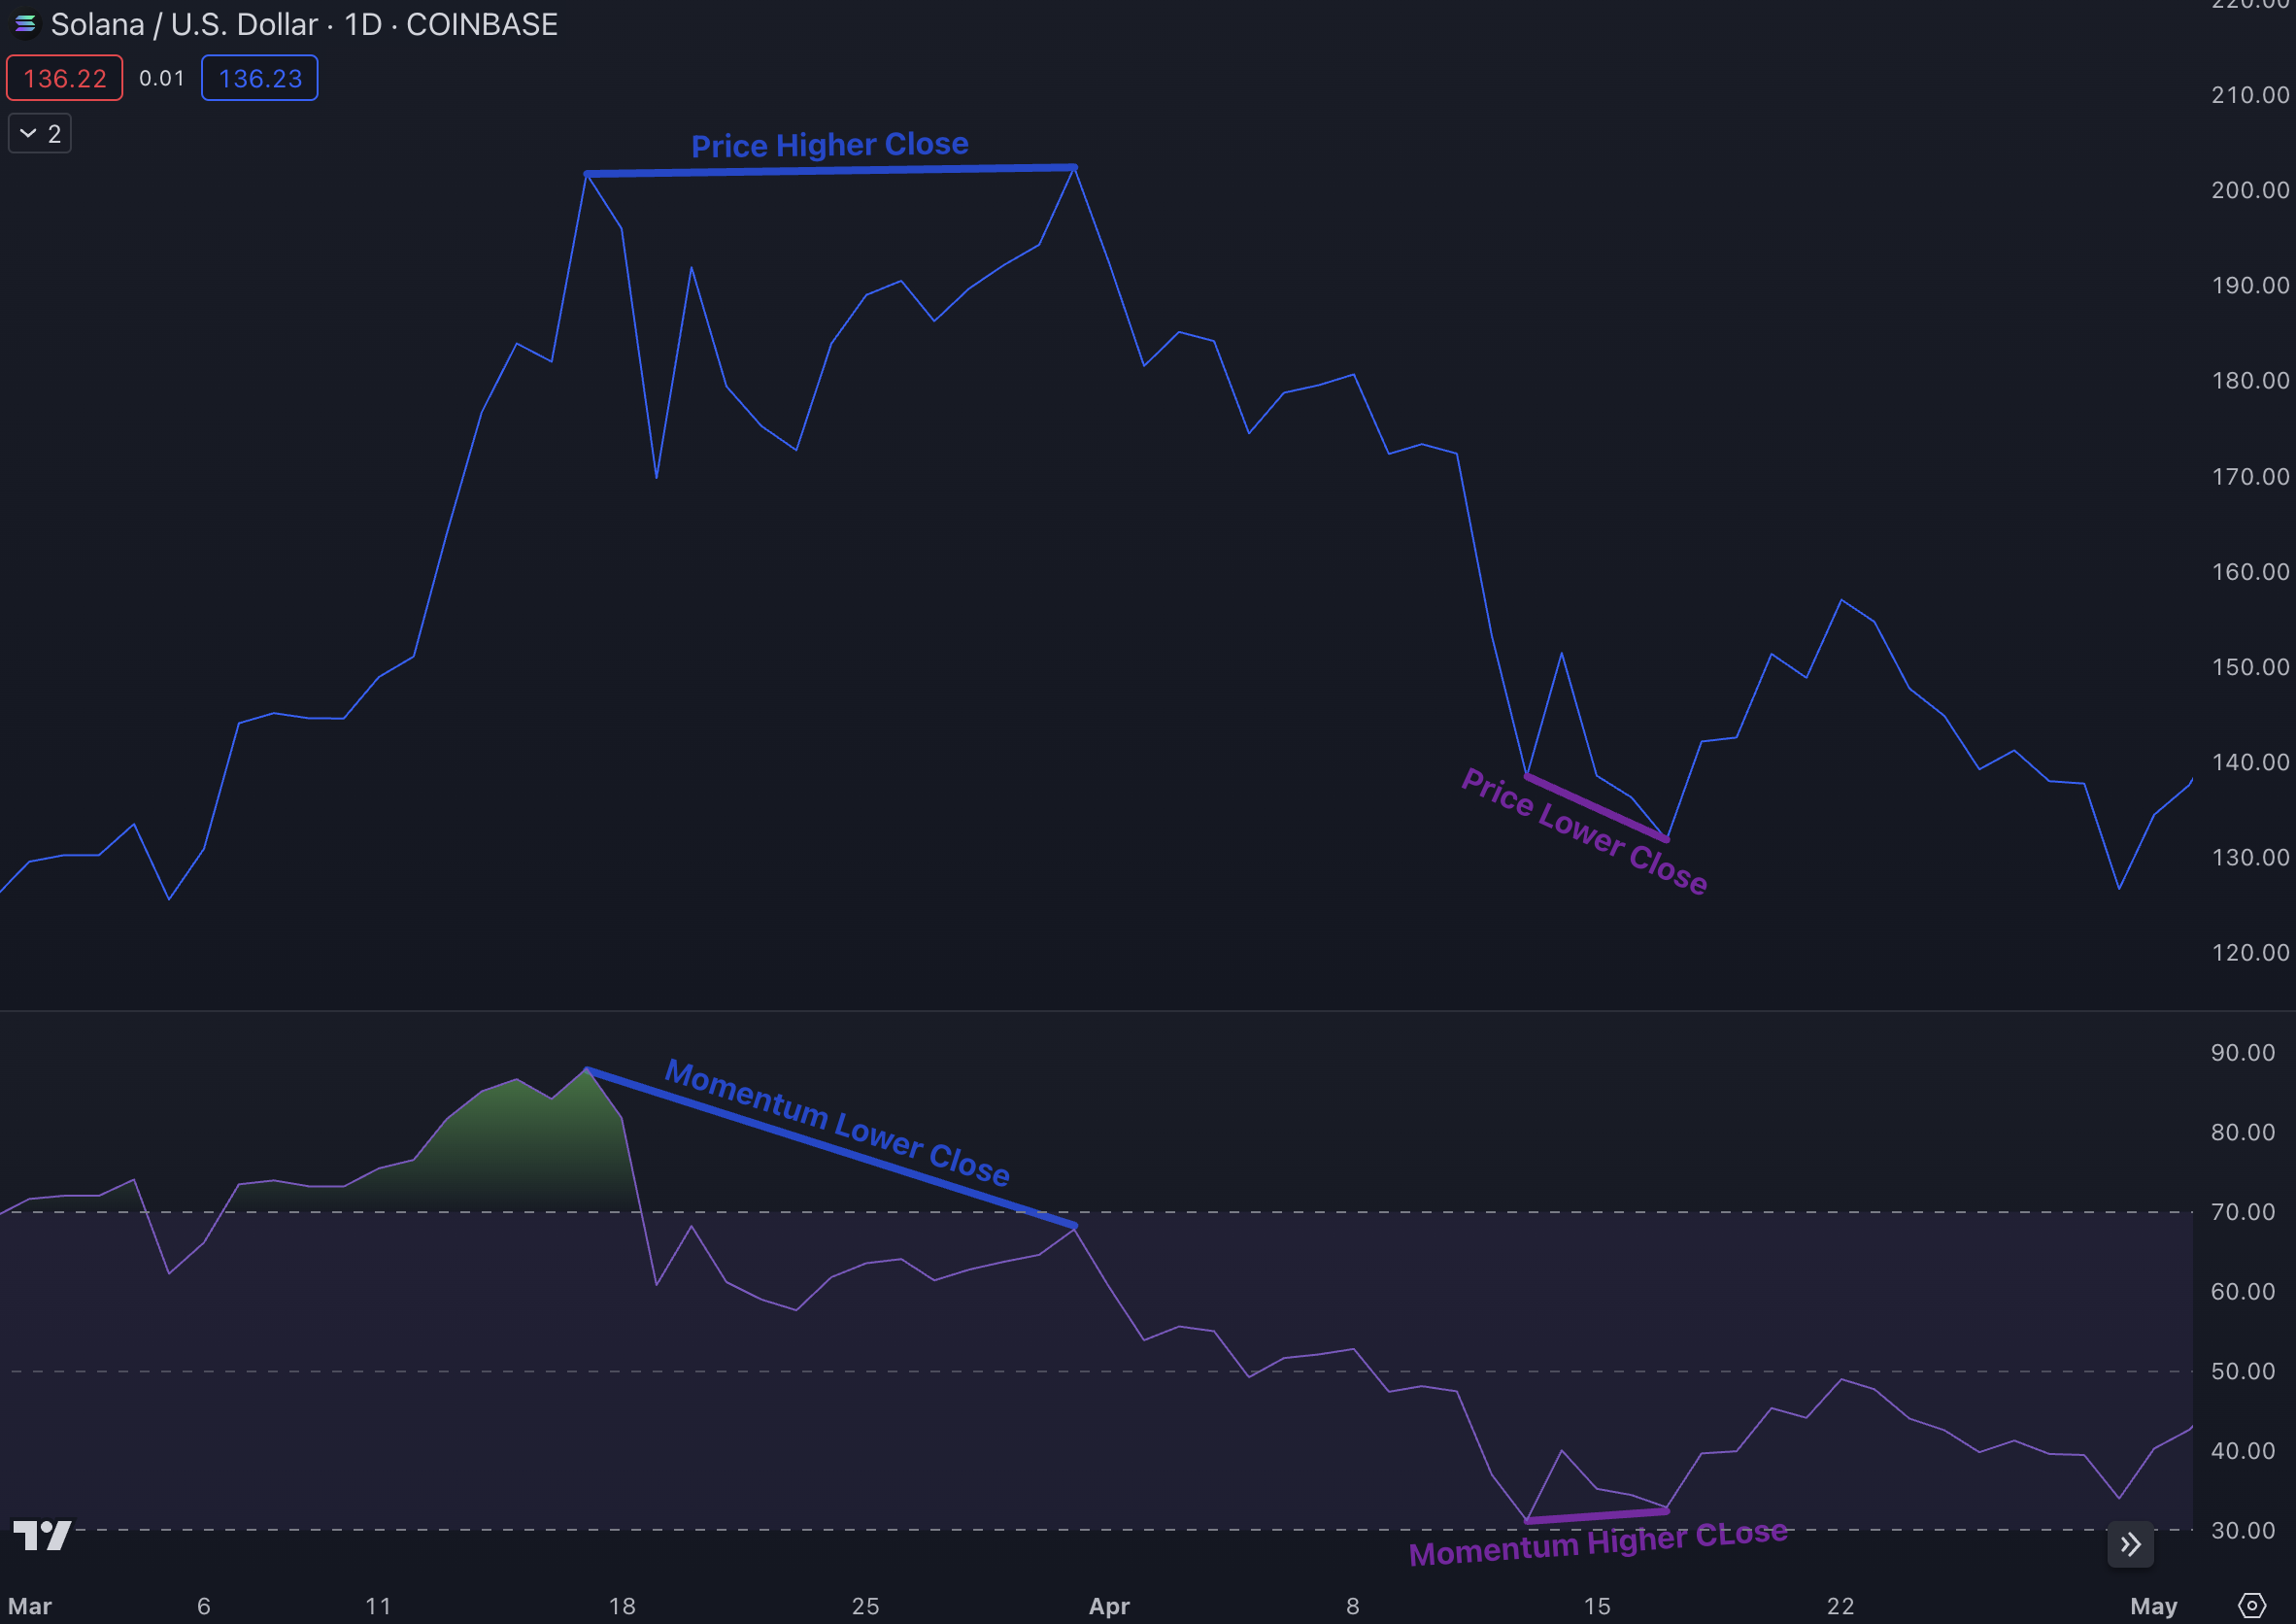Click the blue 136.23 buy price button
Image resolution: width=2296 pixels, height=1624 pixels.
[260, 78]
